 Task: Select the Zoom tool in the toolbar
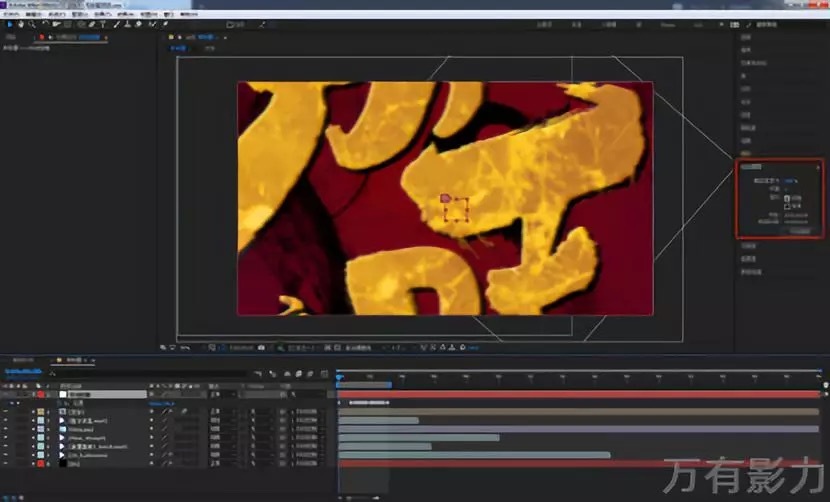point(32,24)
